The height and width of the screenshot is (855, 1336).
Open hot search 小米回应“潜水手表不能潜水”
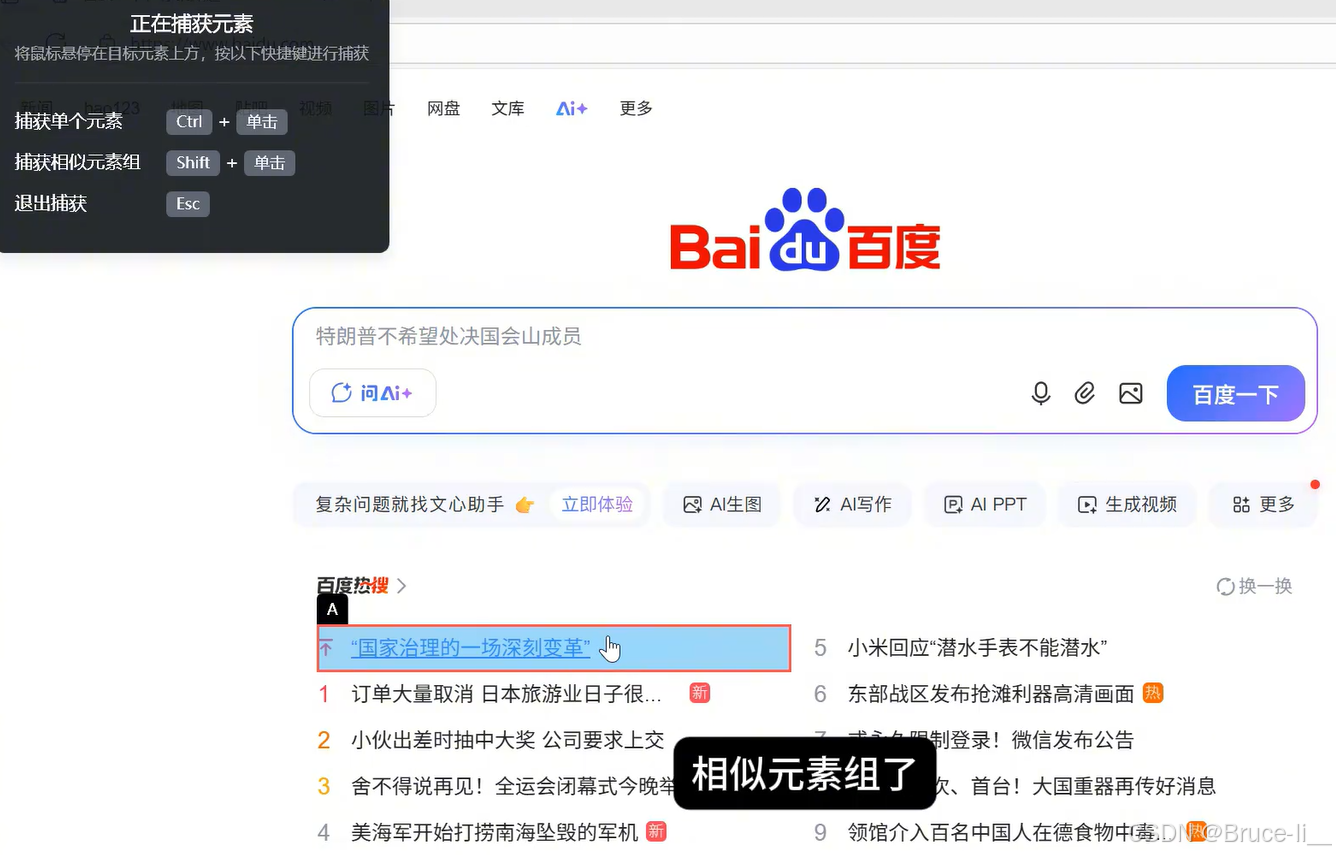[x=977, y=648]
